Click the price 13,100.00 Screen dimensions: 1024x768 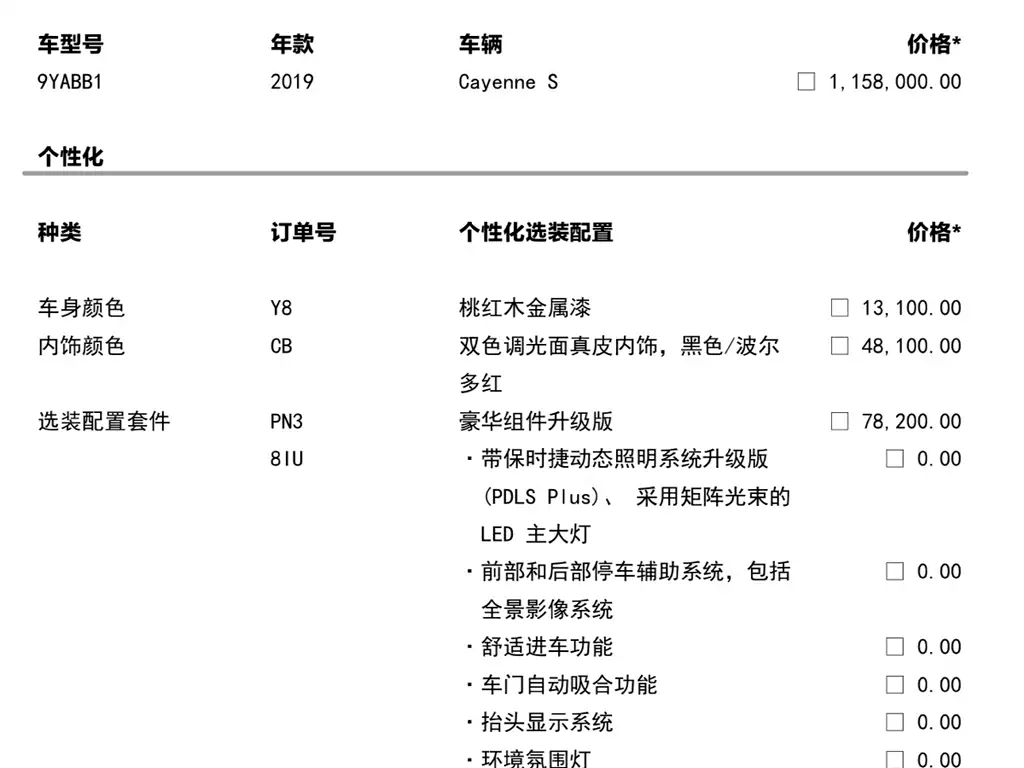click(911, 308)
